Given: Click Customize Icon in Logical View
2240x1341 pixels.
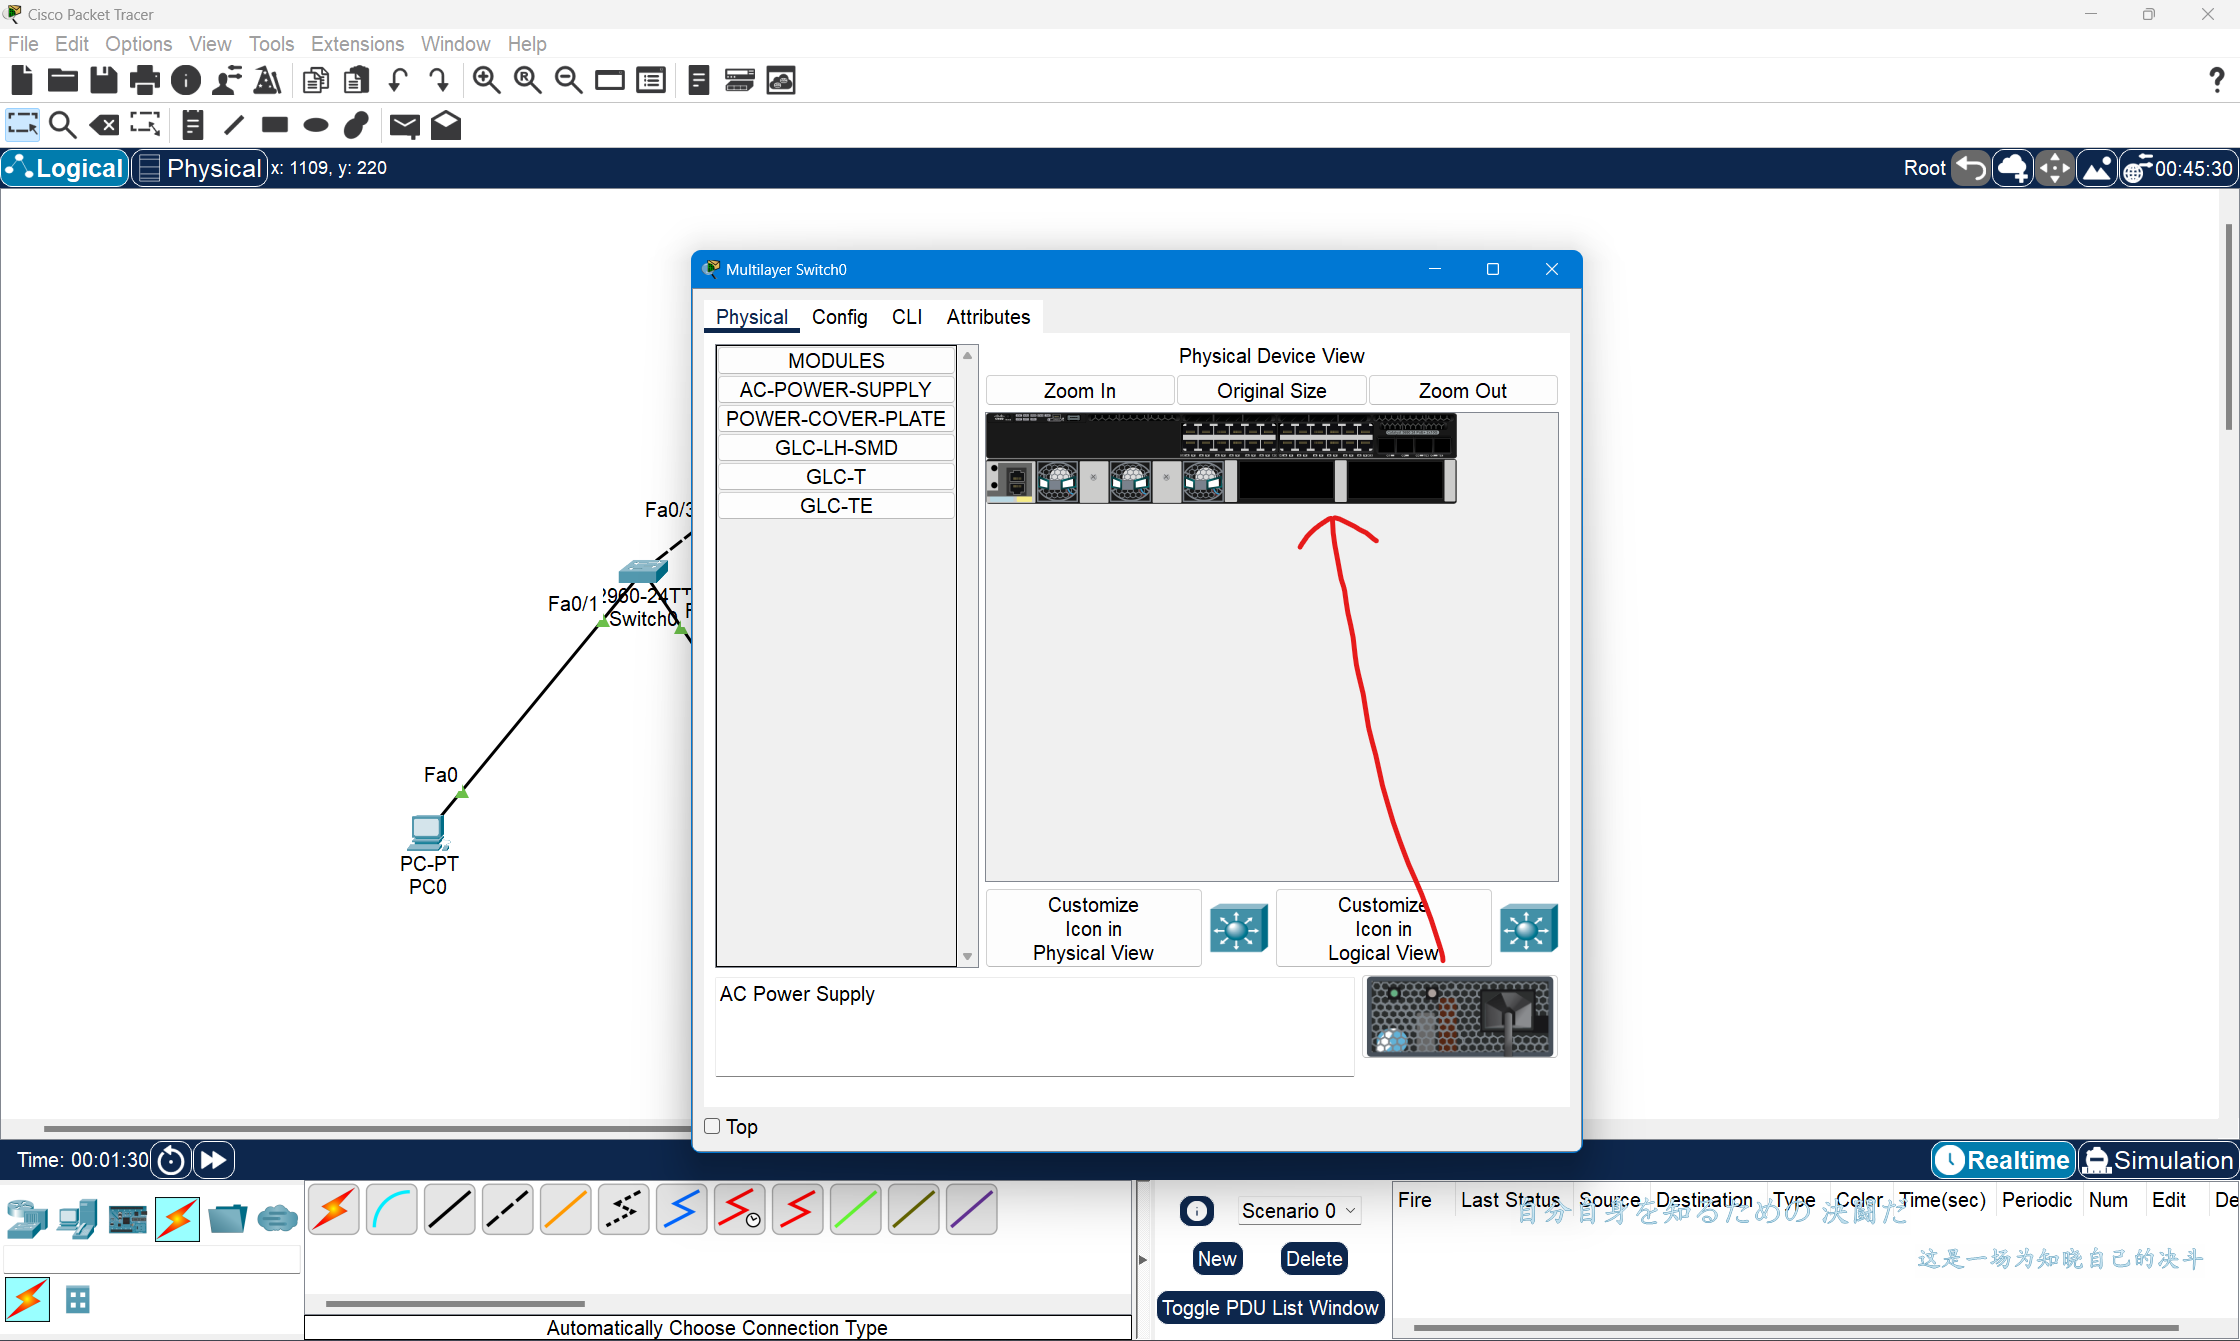Looking at the screenshot, I should pyautogui.click(x=1383, y=929).
